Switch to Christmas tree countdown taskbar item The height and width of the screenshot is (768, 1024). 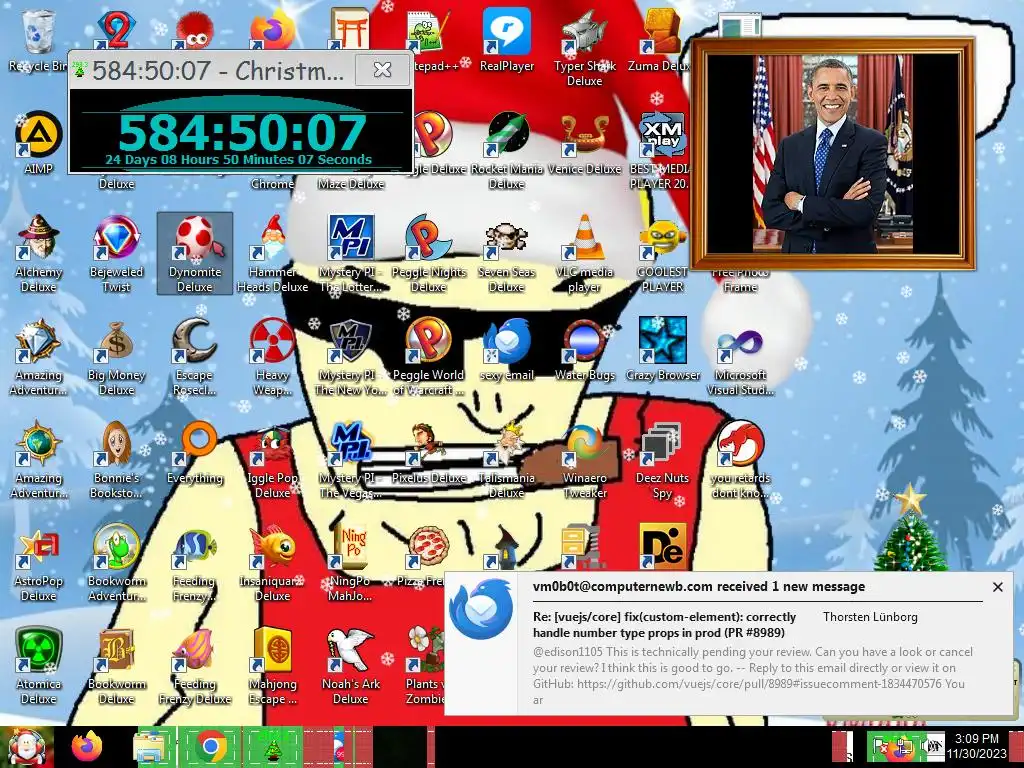point(273,747)
